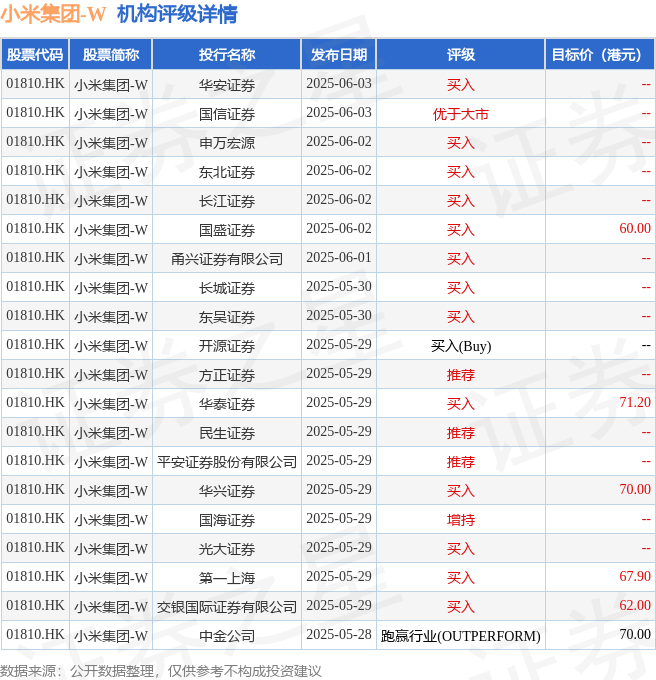Click 国盛证券 broker name
656x680 pixels.
pos(227,230)
